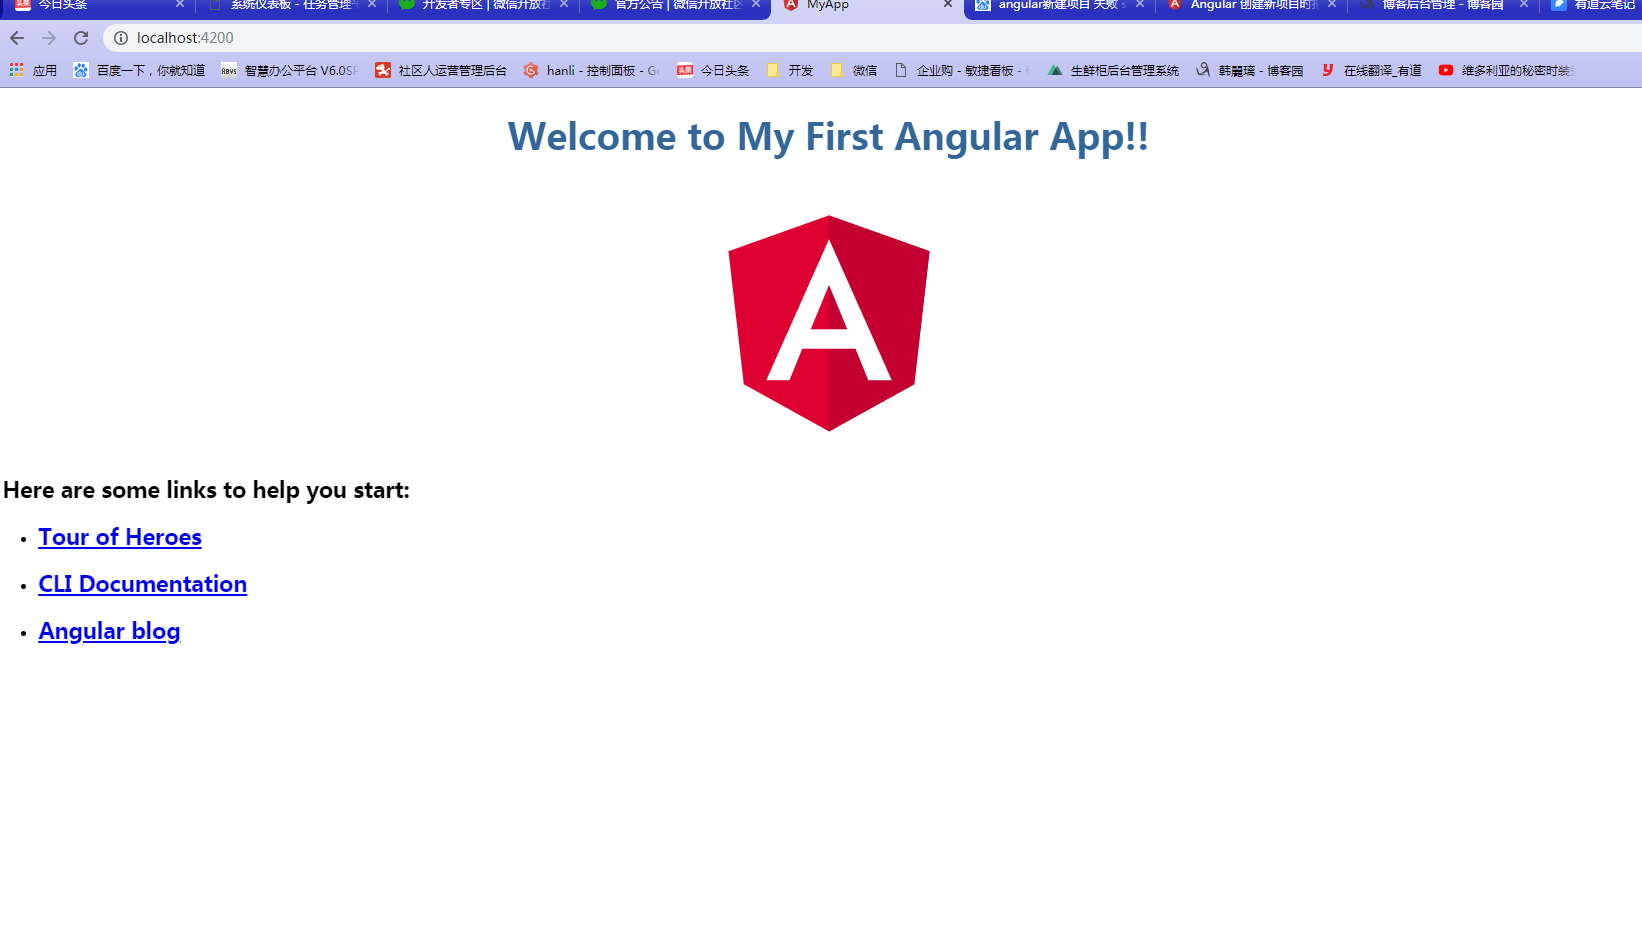Open the 企业购 - 敏捷看板 bookmark
The image size is (1642, 927).
tap(961, 70)
